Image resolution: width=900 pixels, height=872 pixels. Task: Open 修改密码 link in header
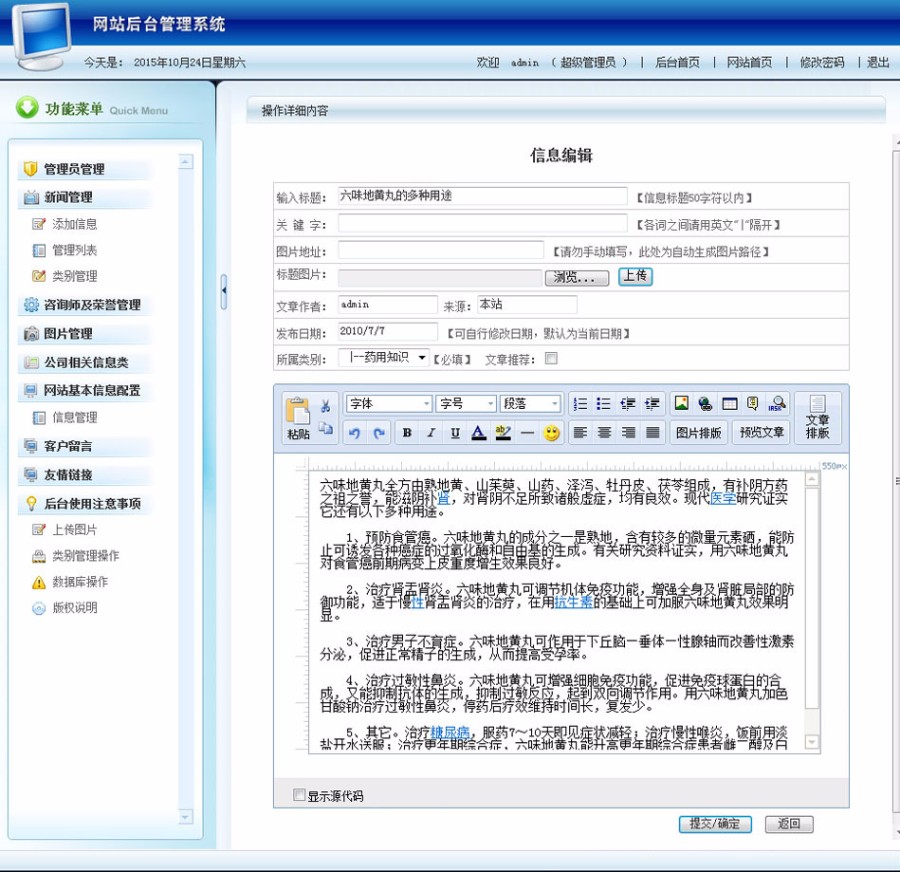pyautogui.click(x=822, y=62)
